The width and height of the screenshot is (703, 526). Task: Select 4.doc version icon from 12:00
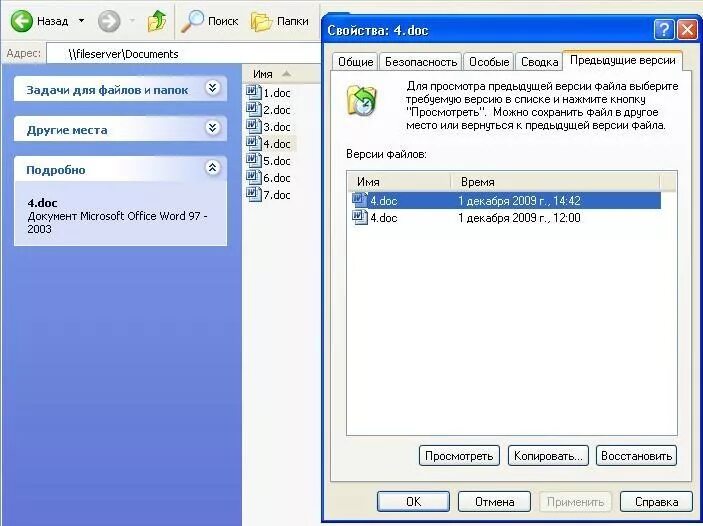tap(360, 217)
